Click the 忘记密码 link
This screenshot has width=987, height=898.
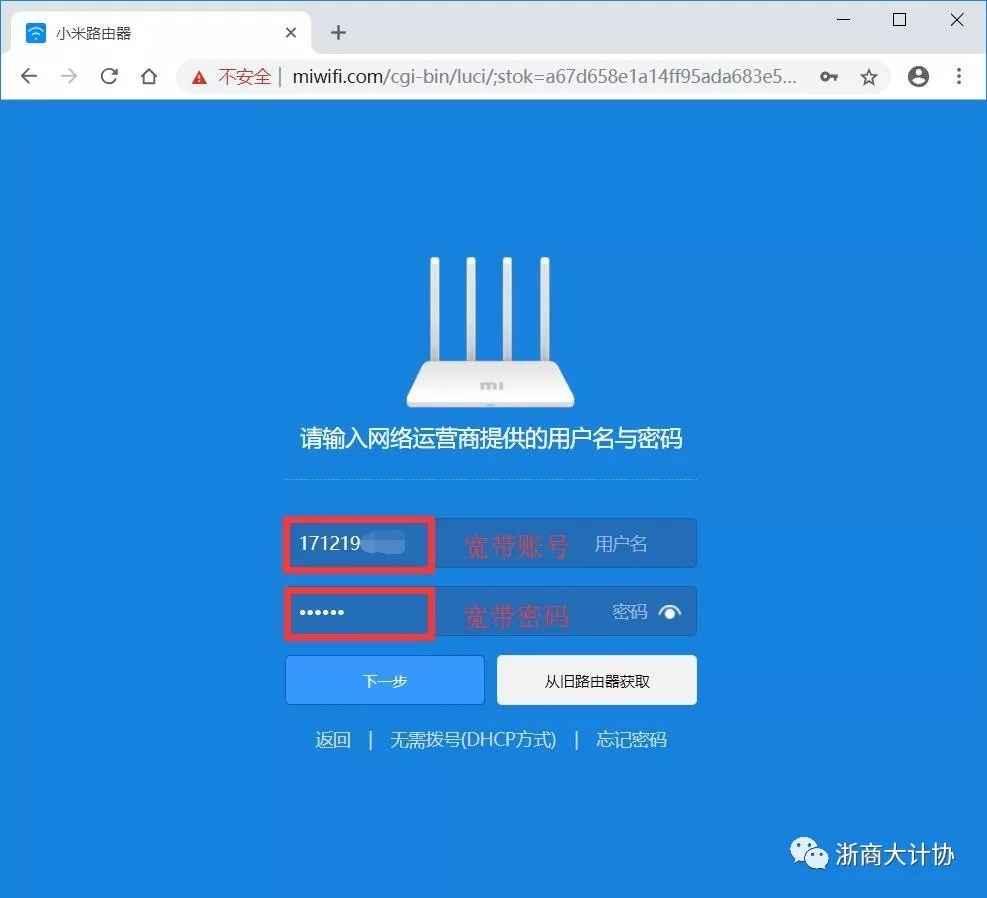(x=631, y=739)
